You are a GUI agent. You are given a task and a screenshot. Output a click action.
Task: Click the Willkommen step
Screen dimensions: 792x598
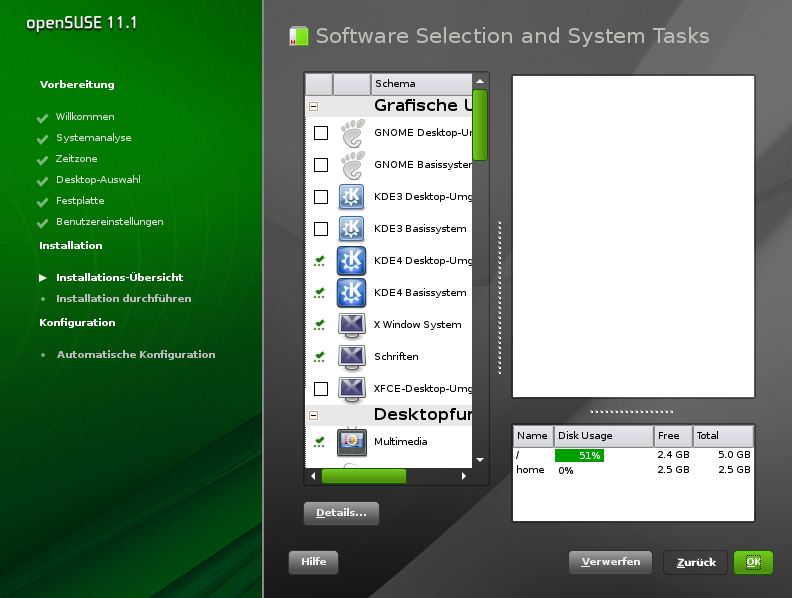tap(85, 117)
